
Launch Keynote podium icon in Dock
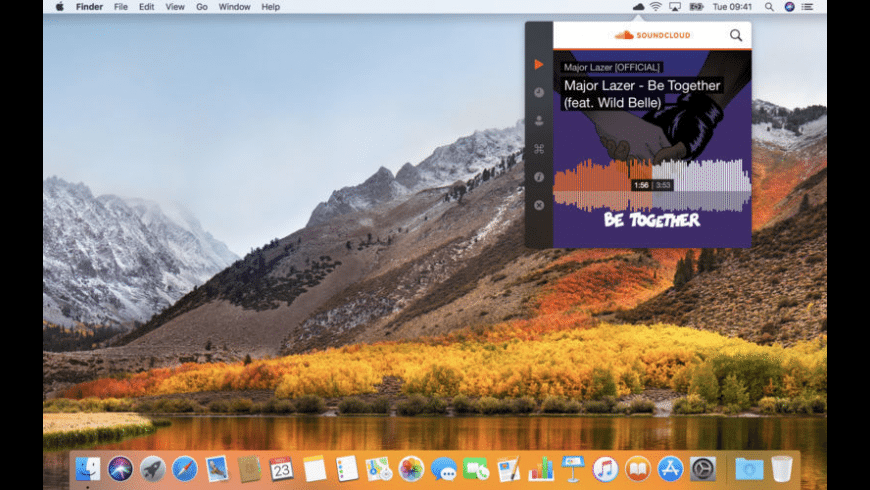coord(573,469)
